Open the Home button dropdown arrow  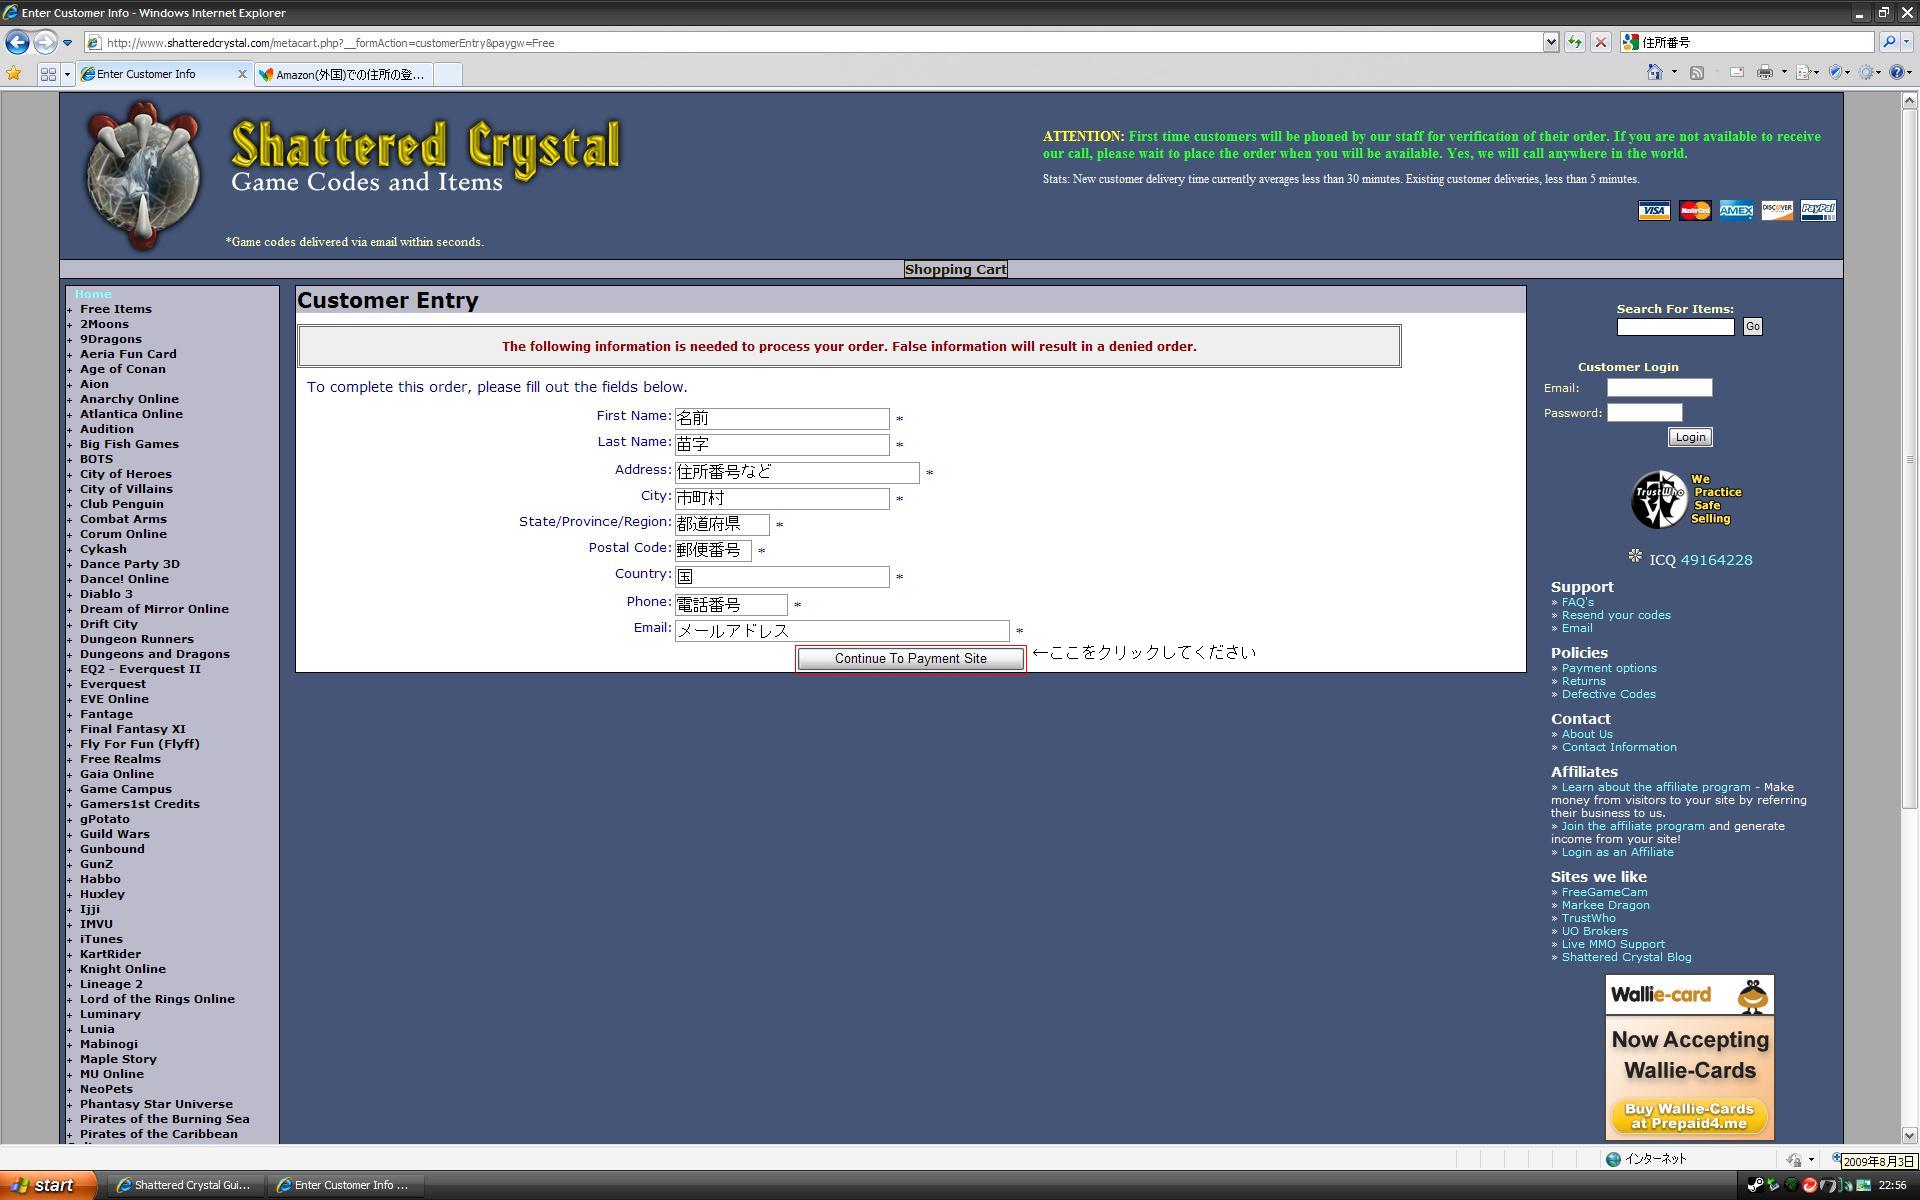[1674, 72]
